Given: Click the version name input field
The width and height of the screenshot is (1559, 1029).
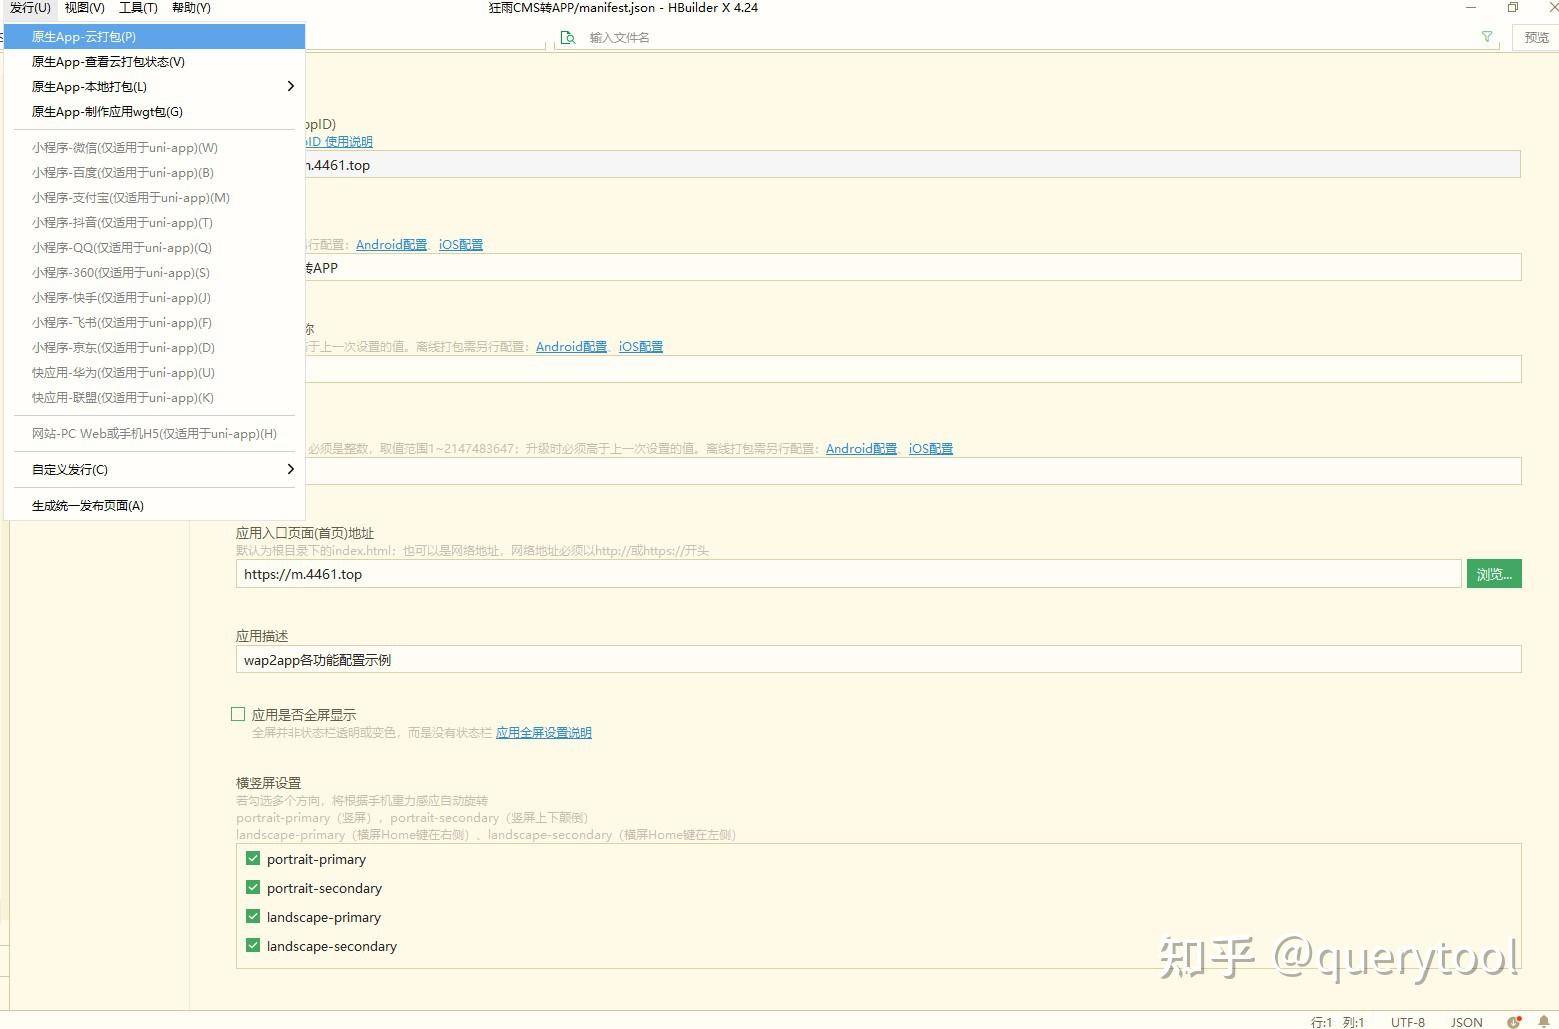Looking at the screenshot, I should click(912, 370).
